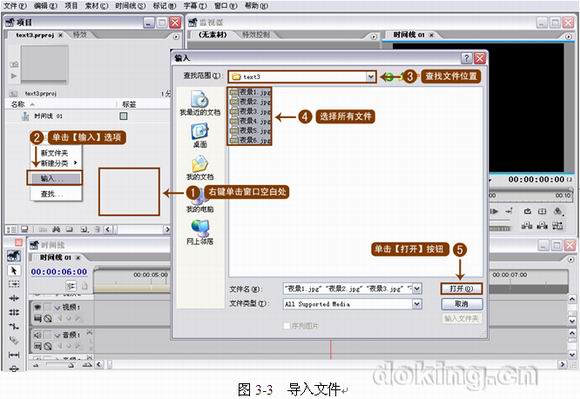Select the arrow Selection tool in toolbox

tap(14, 271)
